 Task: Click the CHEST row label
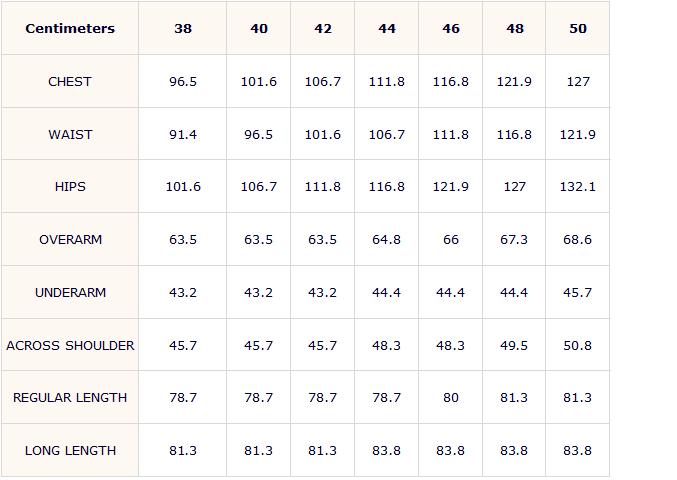click(x=70, y=82)
